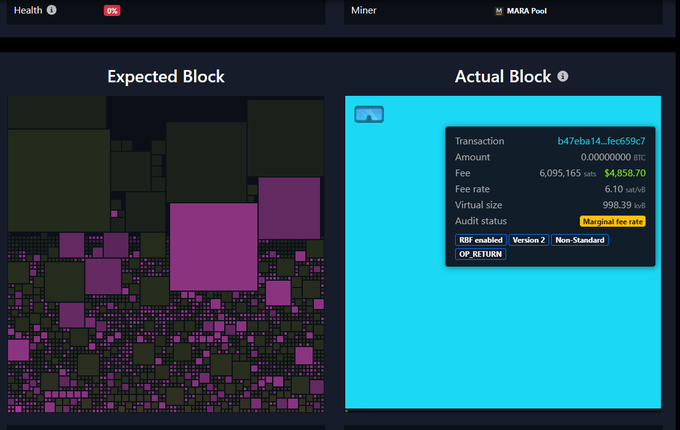
Task: Click the RBF enabled tag
Action: pyautogui.click(x=481, y=240)
